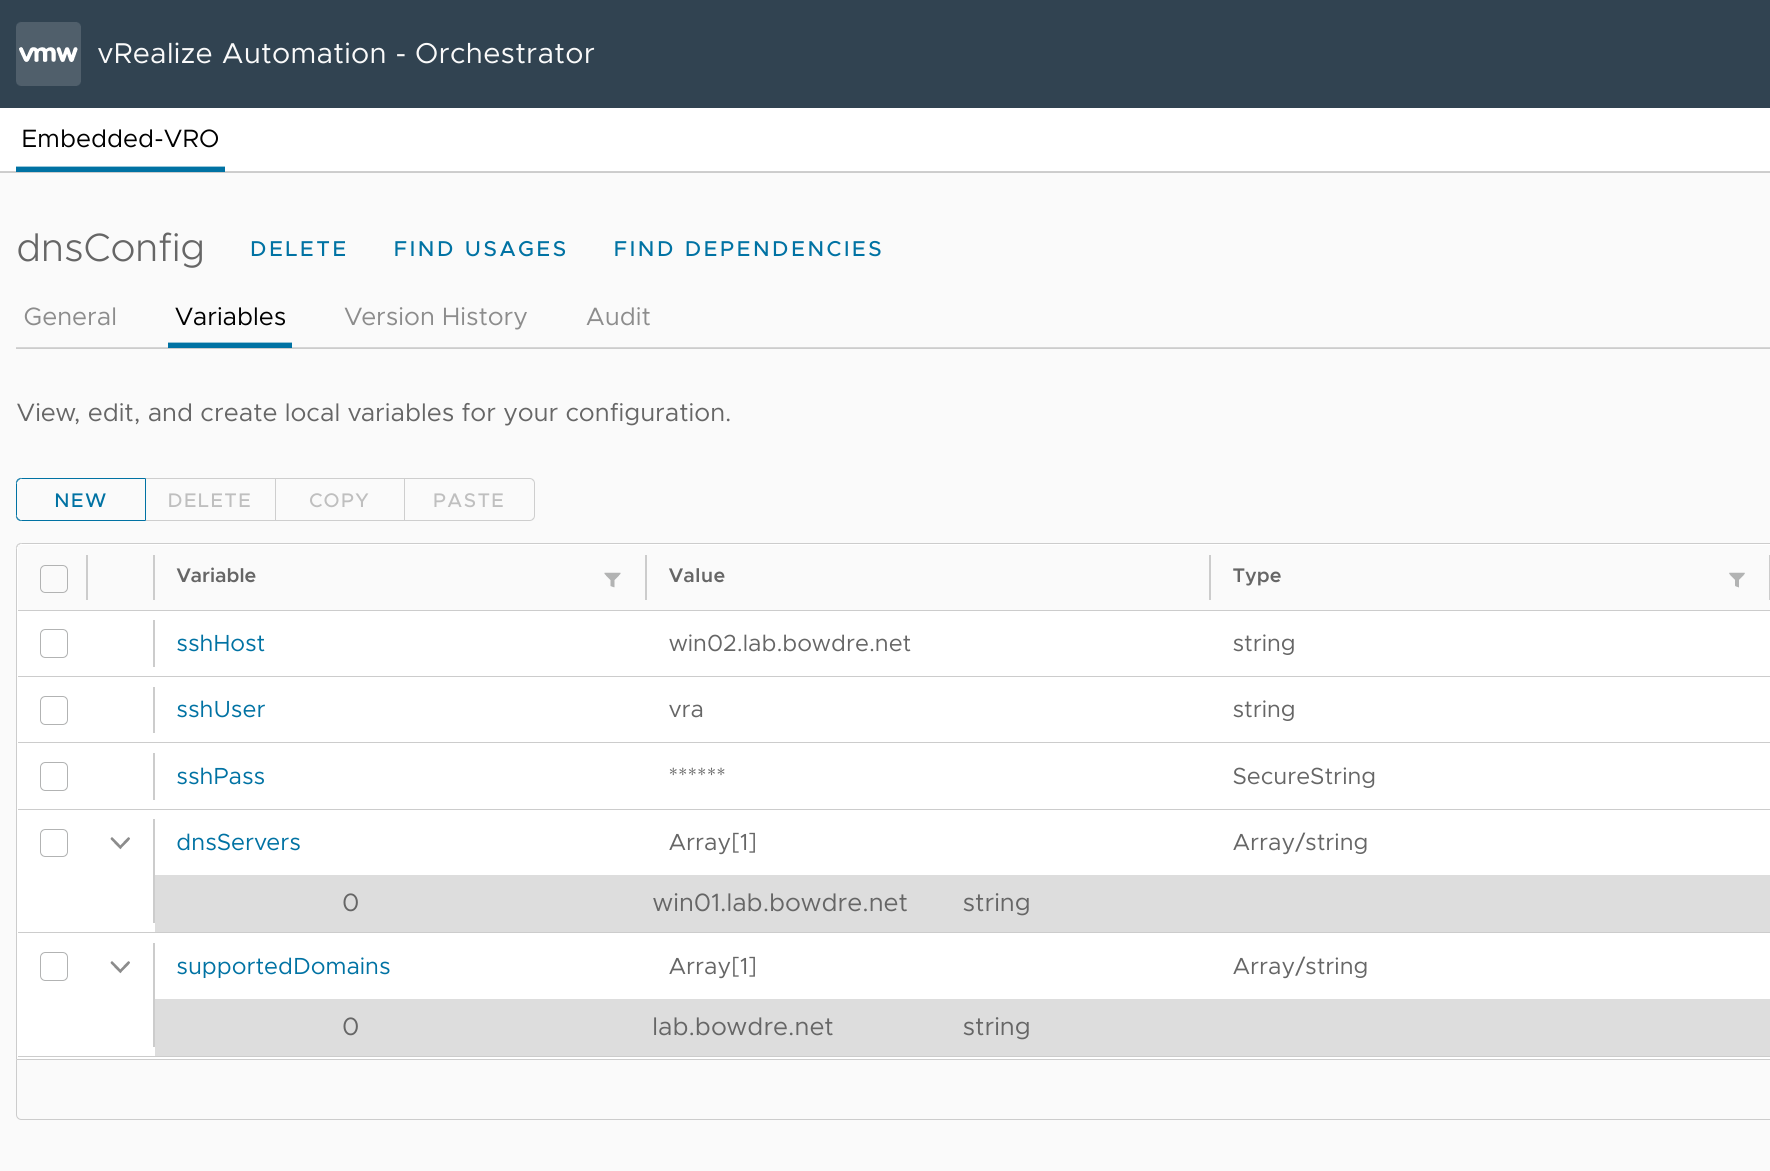Open the supportedDomains variable link

point(283,966)
